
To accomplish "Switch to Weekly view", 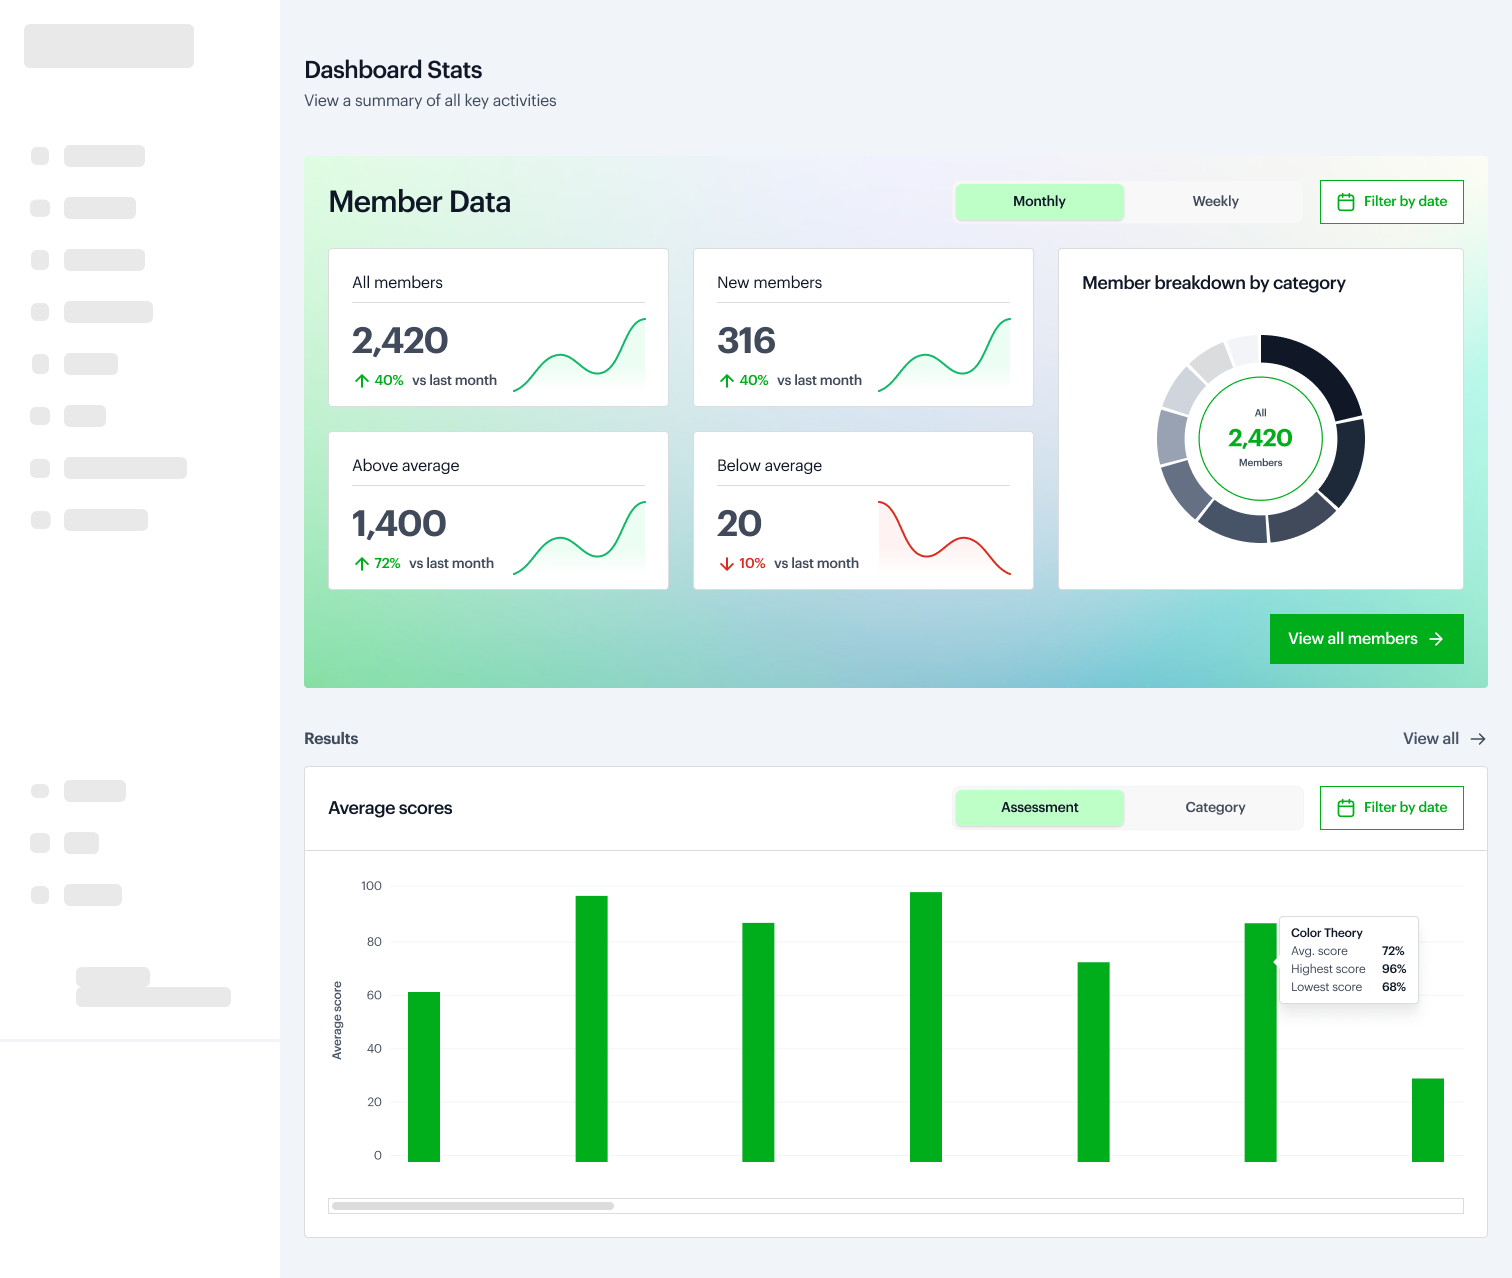I will (x=1214, y=201).
